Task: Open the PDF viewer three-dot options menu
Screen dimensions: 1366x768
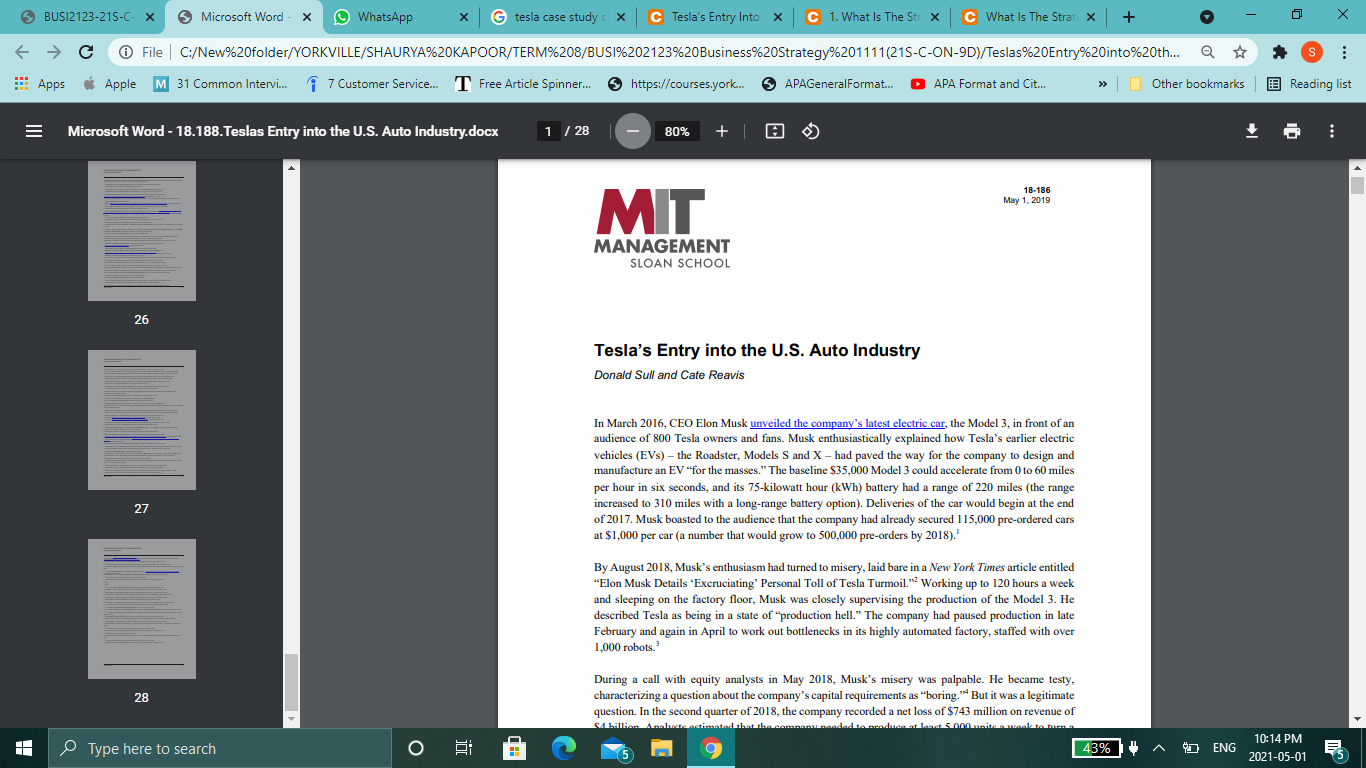Action: tap(1331, 130)
